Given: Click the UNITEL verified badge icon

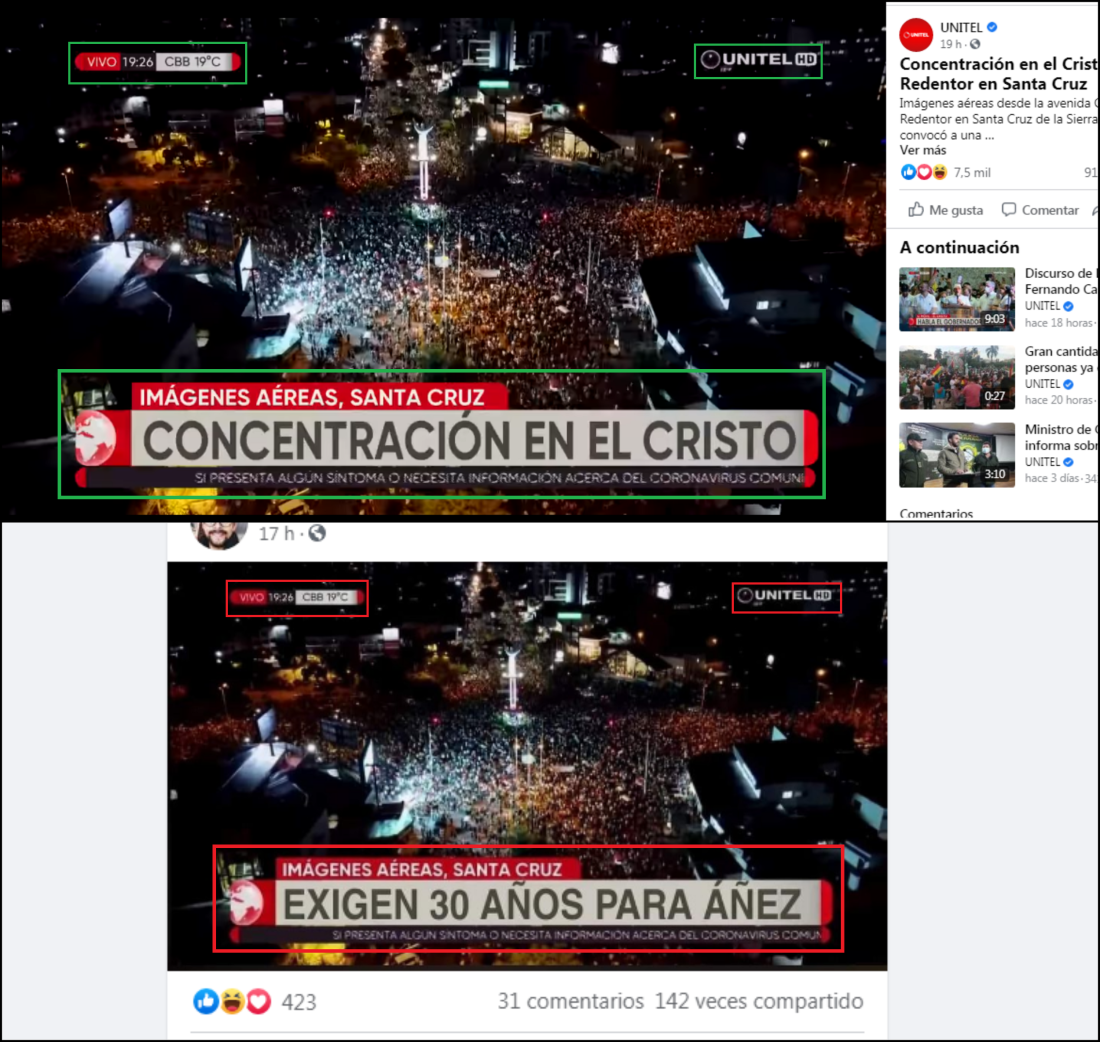Looking at the screenshot, I should coord(992,27).
